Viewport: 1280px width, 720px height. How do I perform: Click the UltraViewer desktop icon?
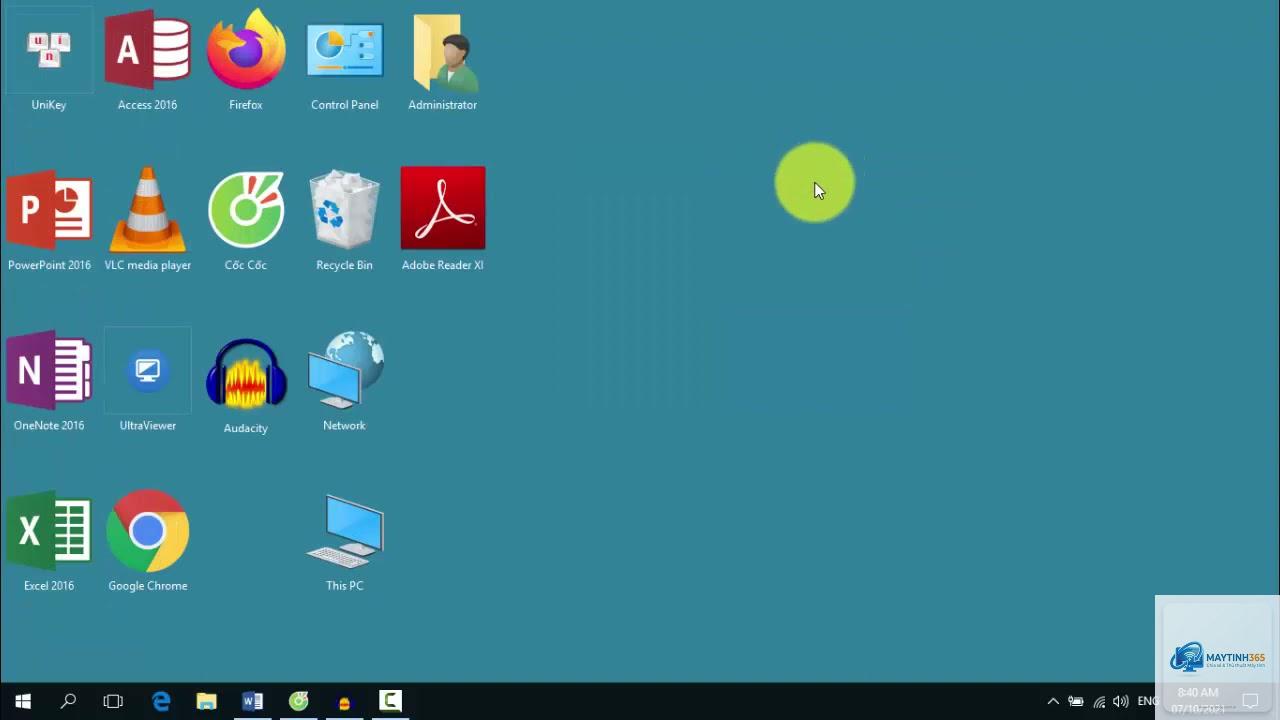[x=147, y=382]
